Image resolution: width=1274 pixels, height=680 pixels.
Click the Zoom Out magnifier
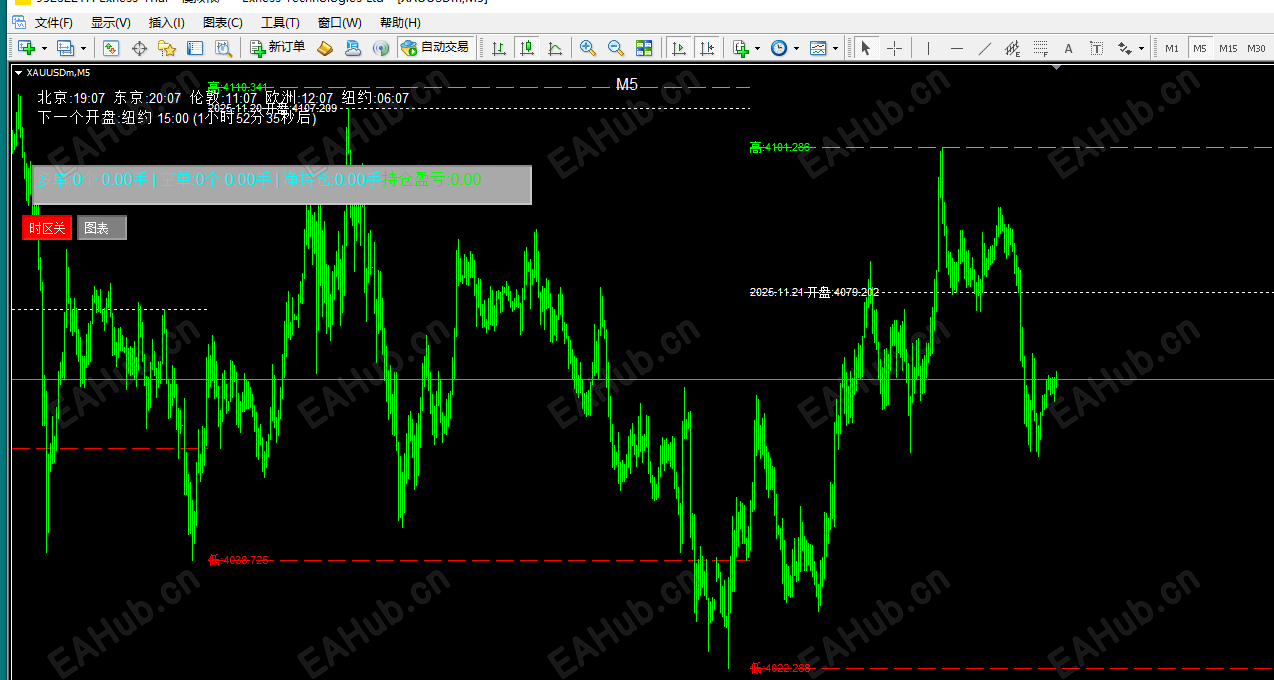pos(616,47)
